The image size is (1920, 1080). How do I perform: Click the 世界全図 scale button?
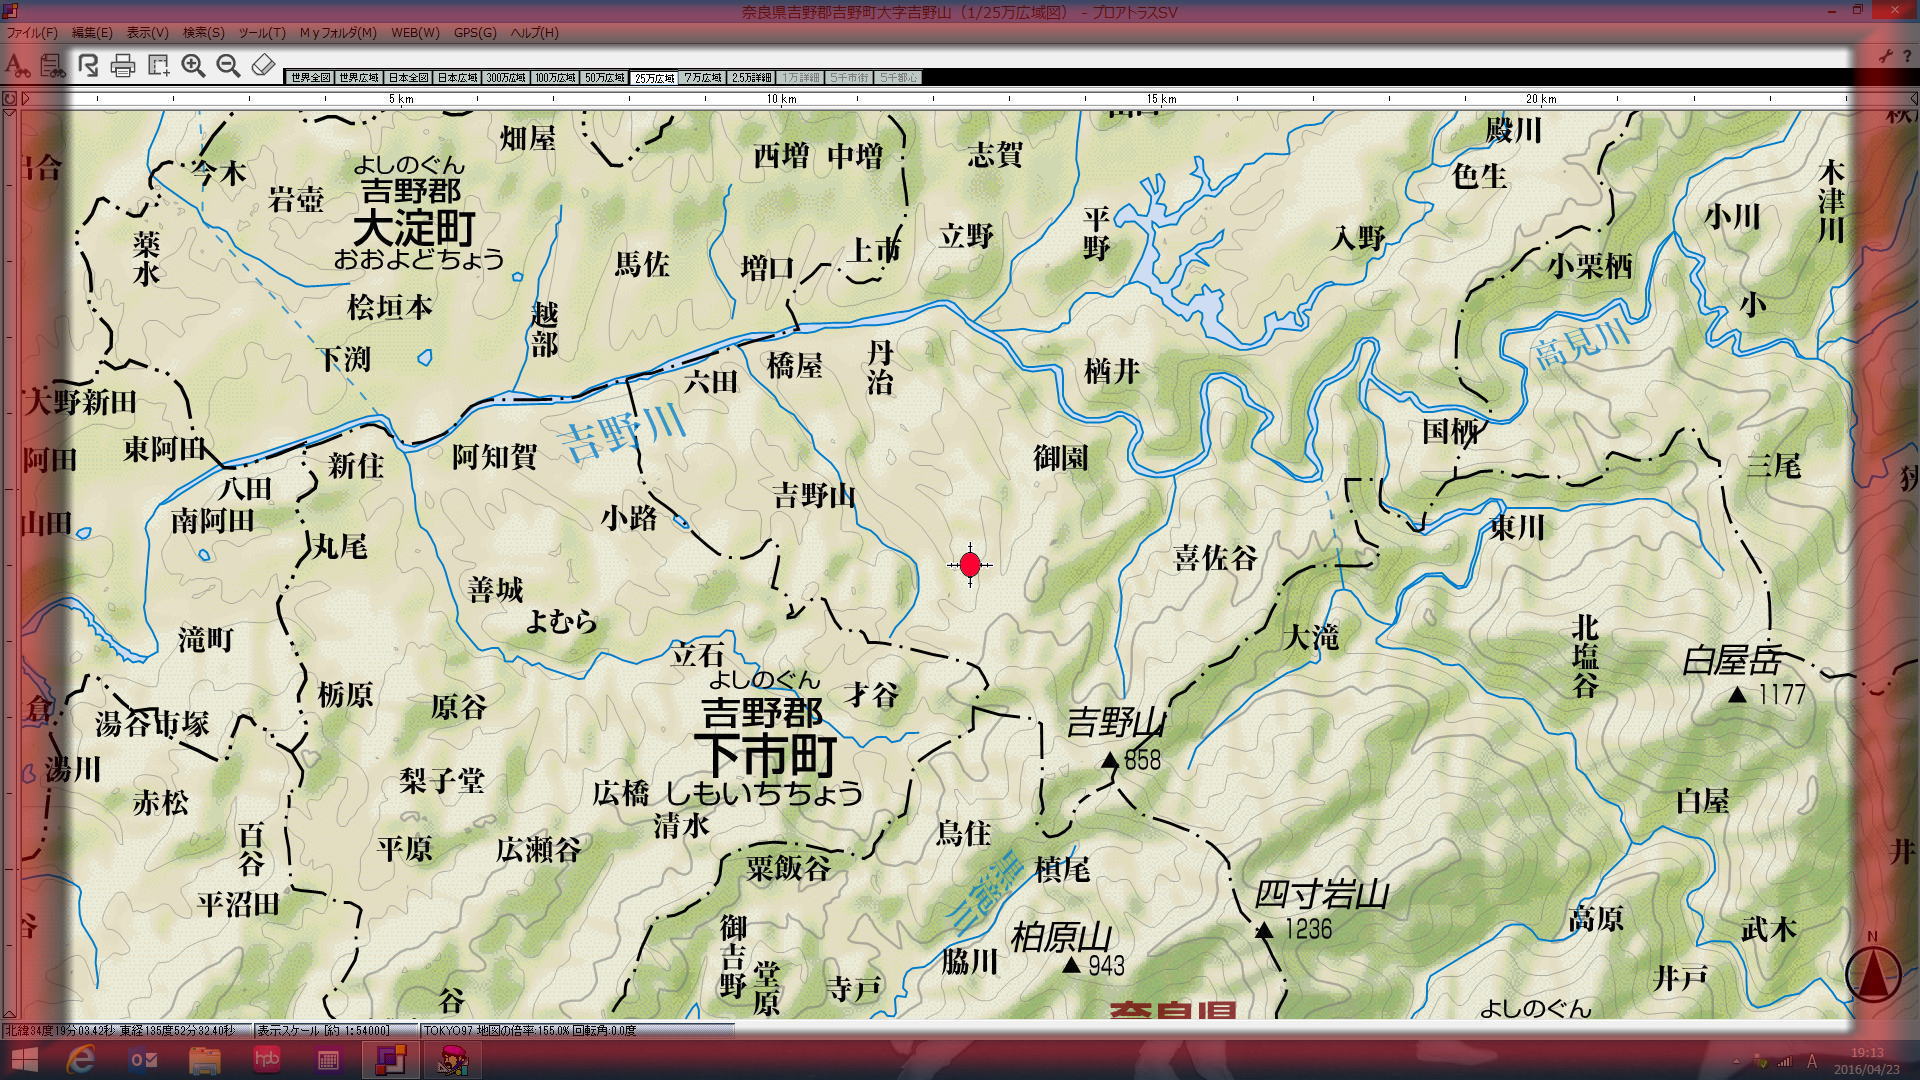point(310,78)
